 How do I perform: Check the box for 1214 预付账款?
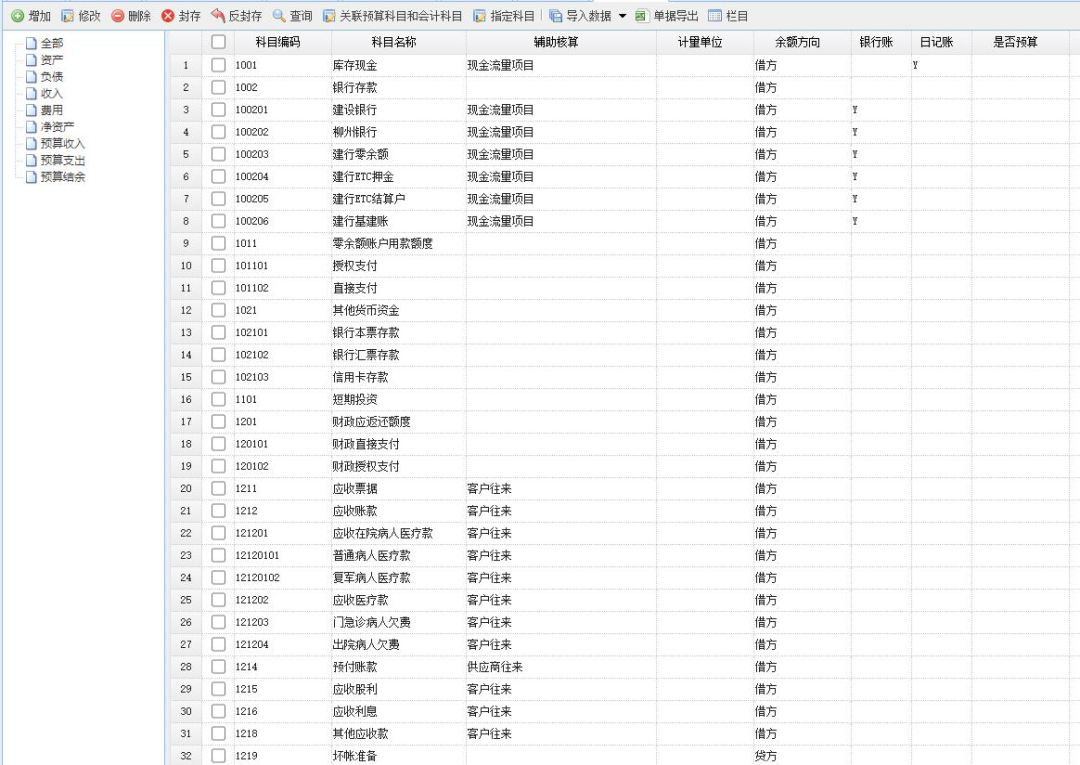tap(218, 667)
